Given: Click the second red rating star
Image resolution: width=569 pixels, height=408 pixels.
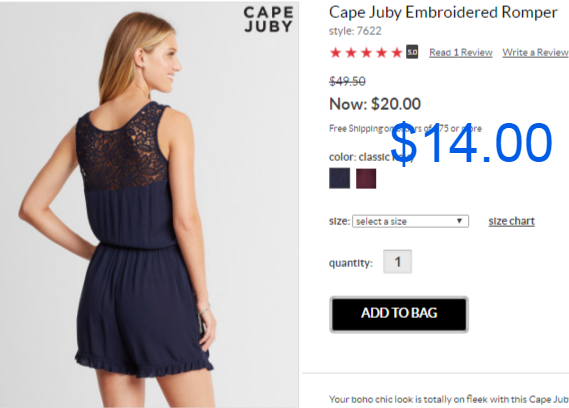Looking at the screenshot, I should coord(351,53).
